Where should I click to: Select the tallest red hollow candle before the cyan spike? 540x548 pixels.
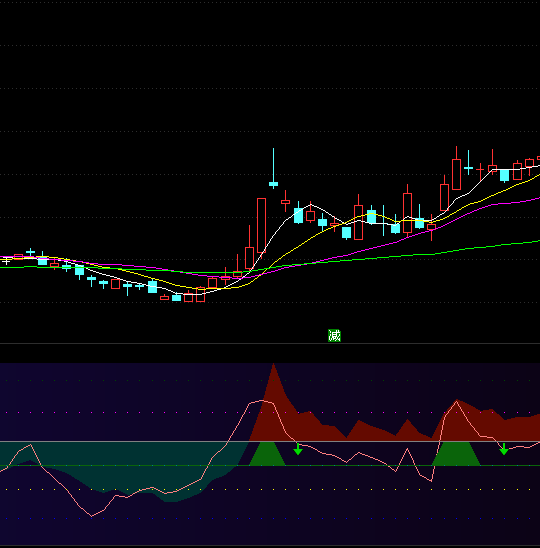click(x=261, y=225)
